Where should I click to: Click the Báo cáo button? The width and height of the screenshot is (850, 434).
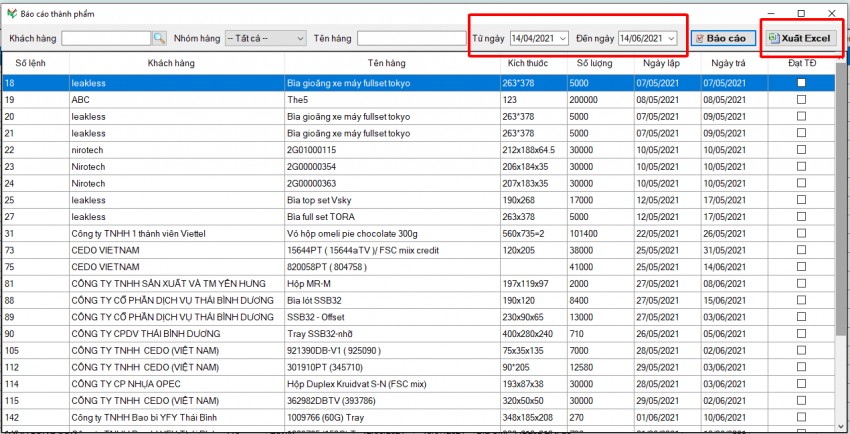click(x=722, y=38)
